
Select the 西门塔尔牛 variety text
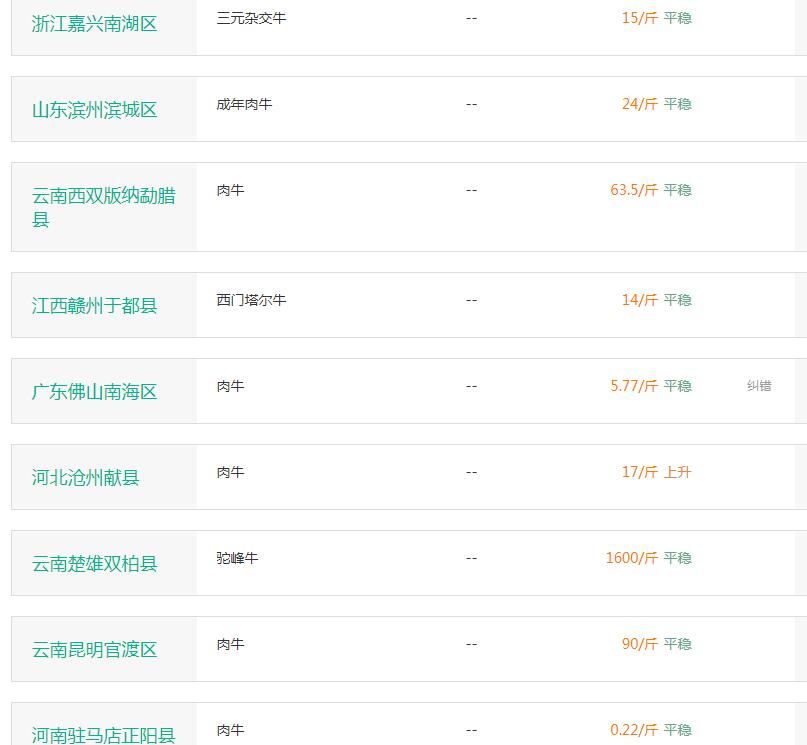[251, 300]
